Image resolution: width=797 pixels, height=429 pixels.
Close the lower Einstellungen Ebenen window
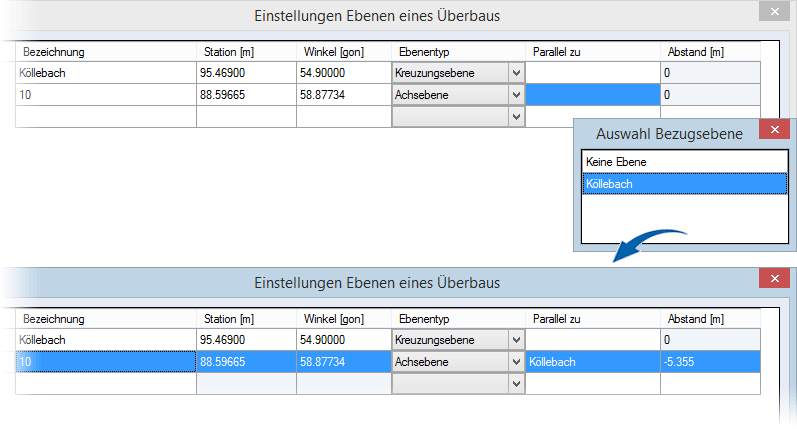pos(775,278)
